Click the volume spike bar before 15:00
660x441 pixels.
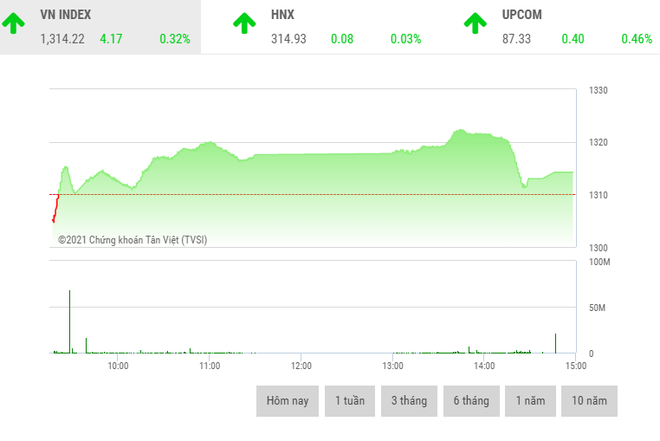click(556, 343)
